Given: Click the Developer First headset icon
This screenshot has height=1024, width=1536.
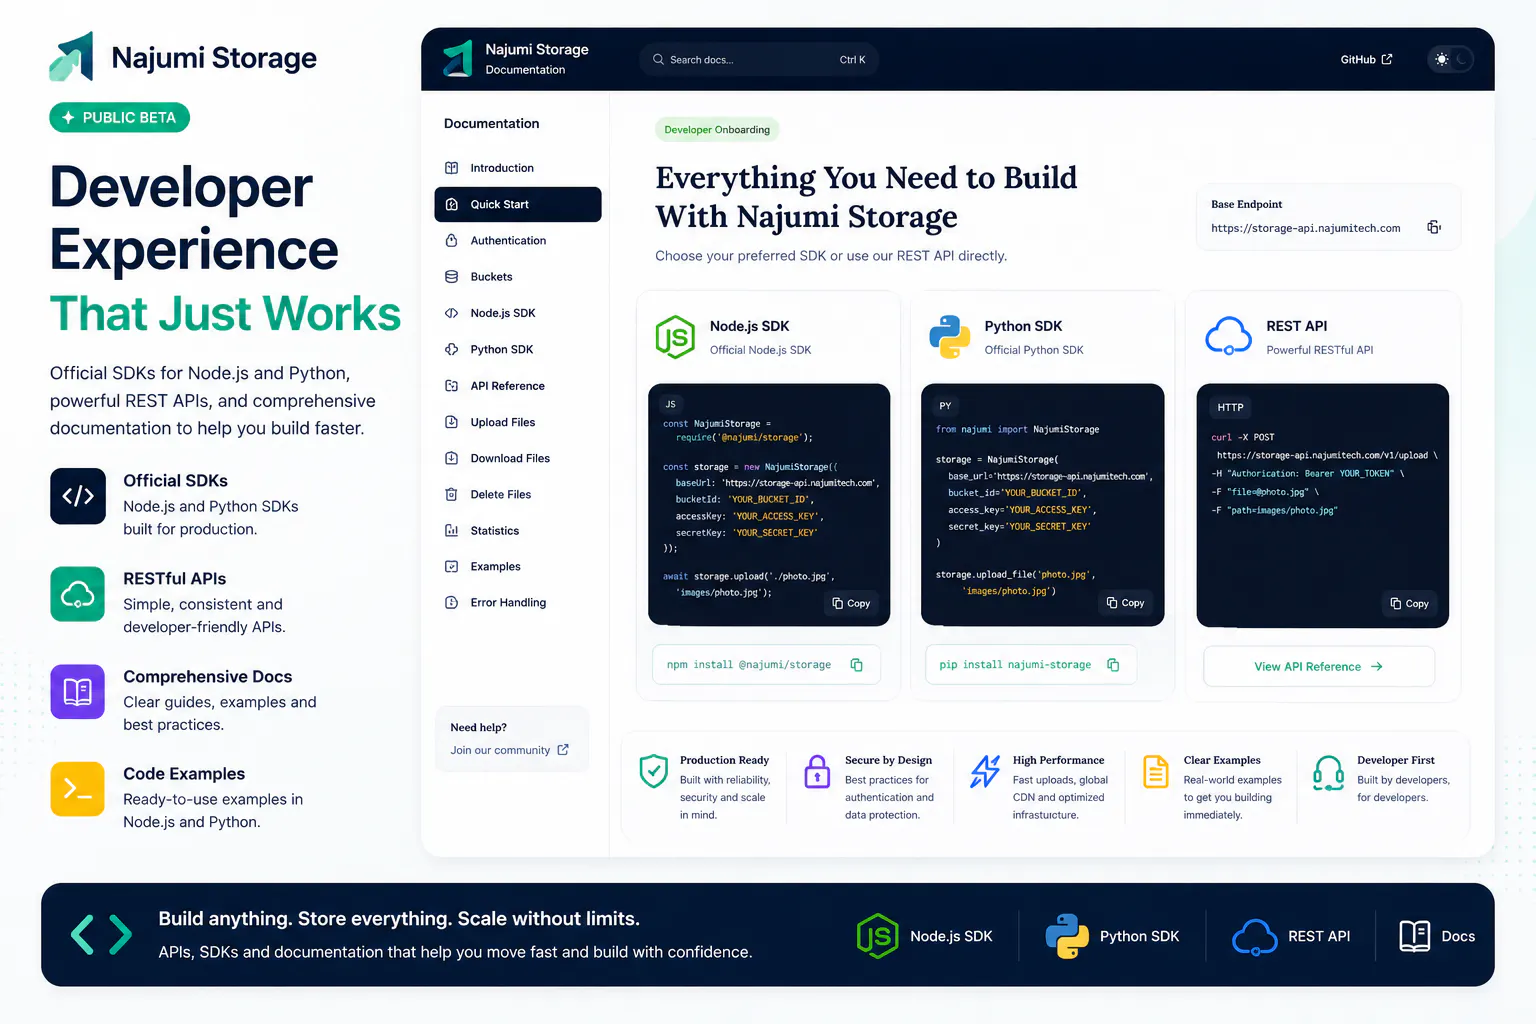Looking at the screenshot, I should (x=1328, y=773).
